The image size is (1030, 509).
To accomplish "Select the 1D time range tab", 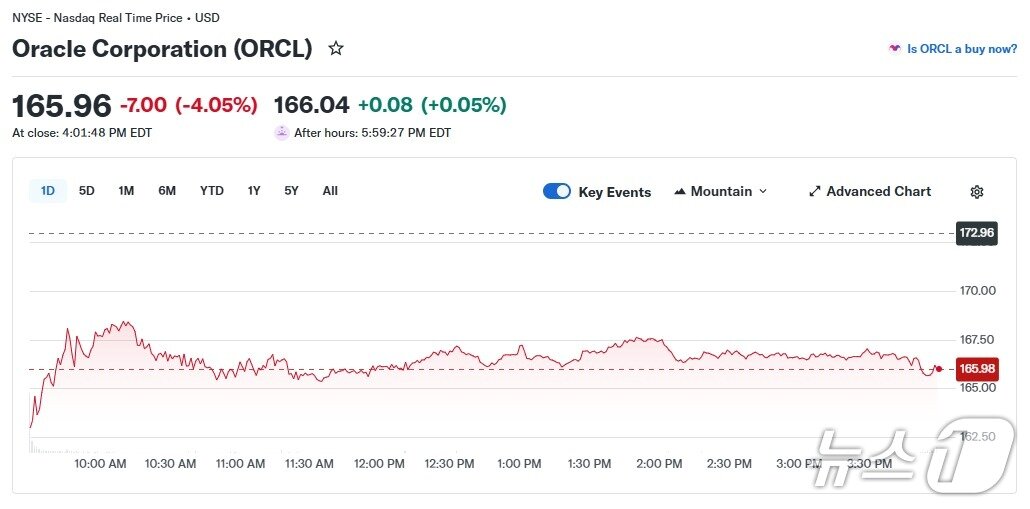I will [x=48, y=190].
